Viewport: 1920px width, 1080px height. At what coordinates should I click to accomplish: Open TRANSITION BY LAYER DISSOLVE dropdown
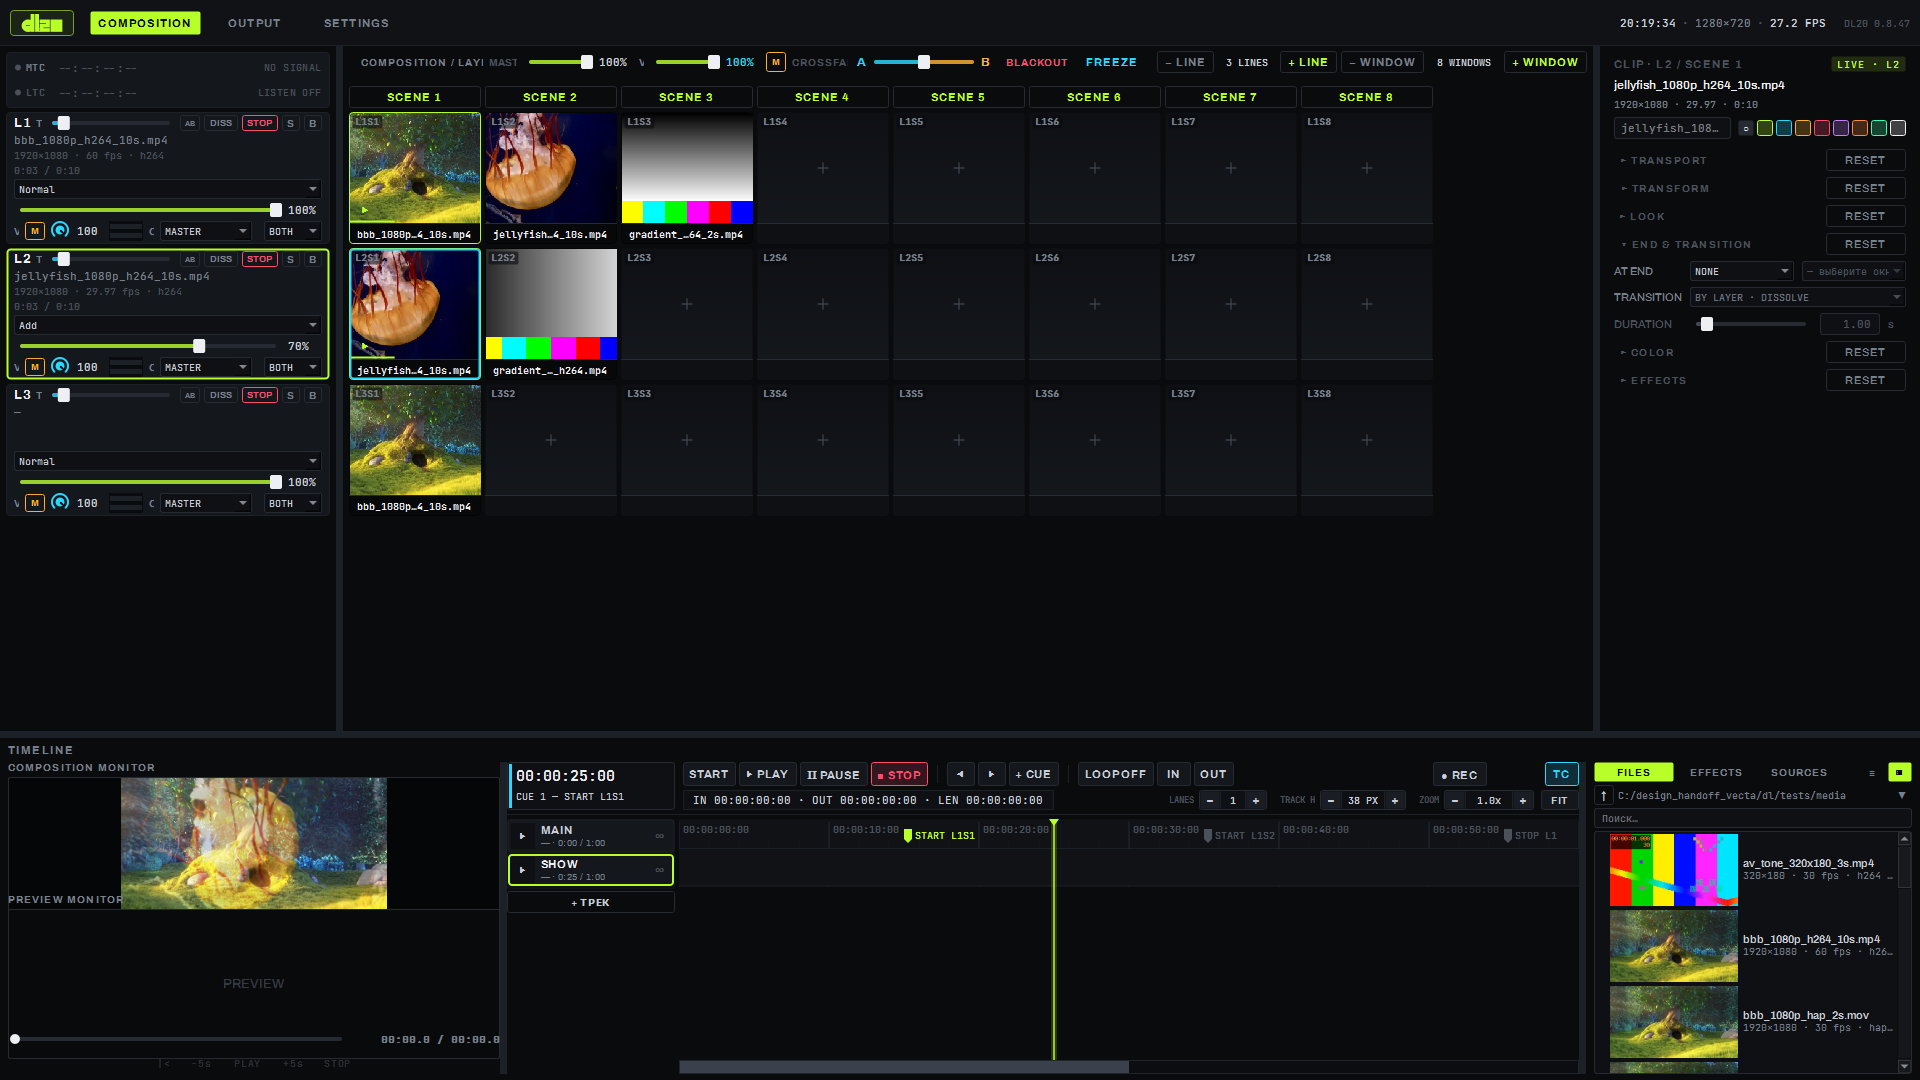coord(1797,297)
